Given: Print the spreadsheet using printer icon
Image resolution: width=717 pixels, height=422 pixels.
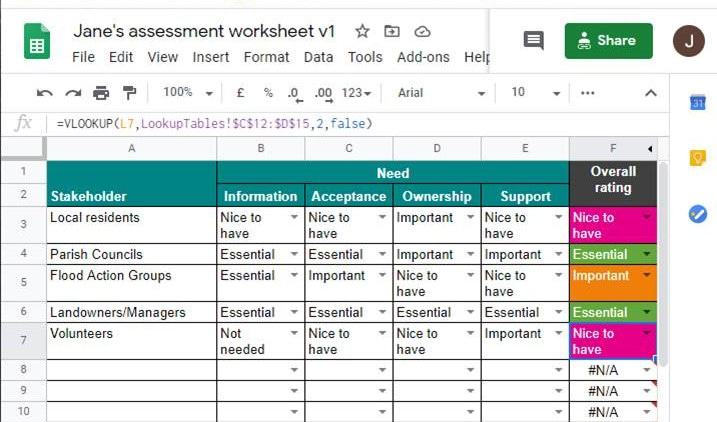Looking at the screenshot, I should (x=101, y=93).
